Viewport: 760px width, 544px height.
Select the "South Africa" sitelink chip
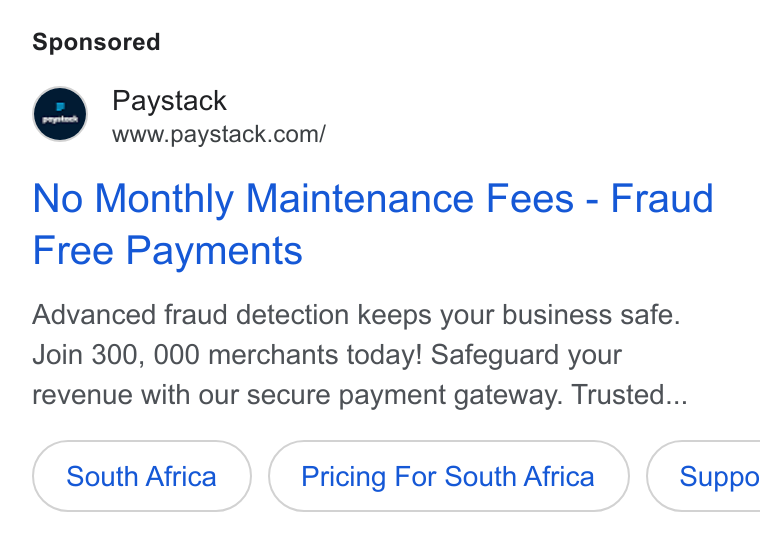tap(142, 476)
